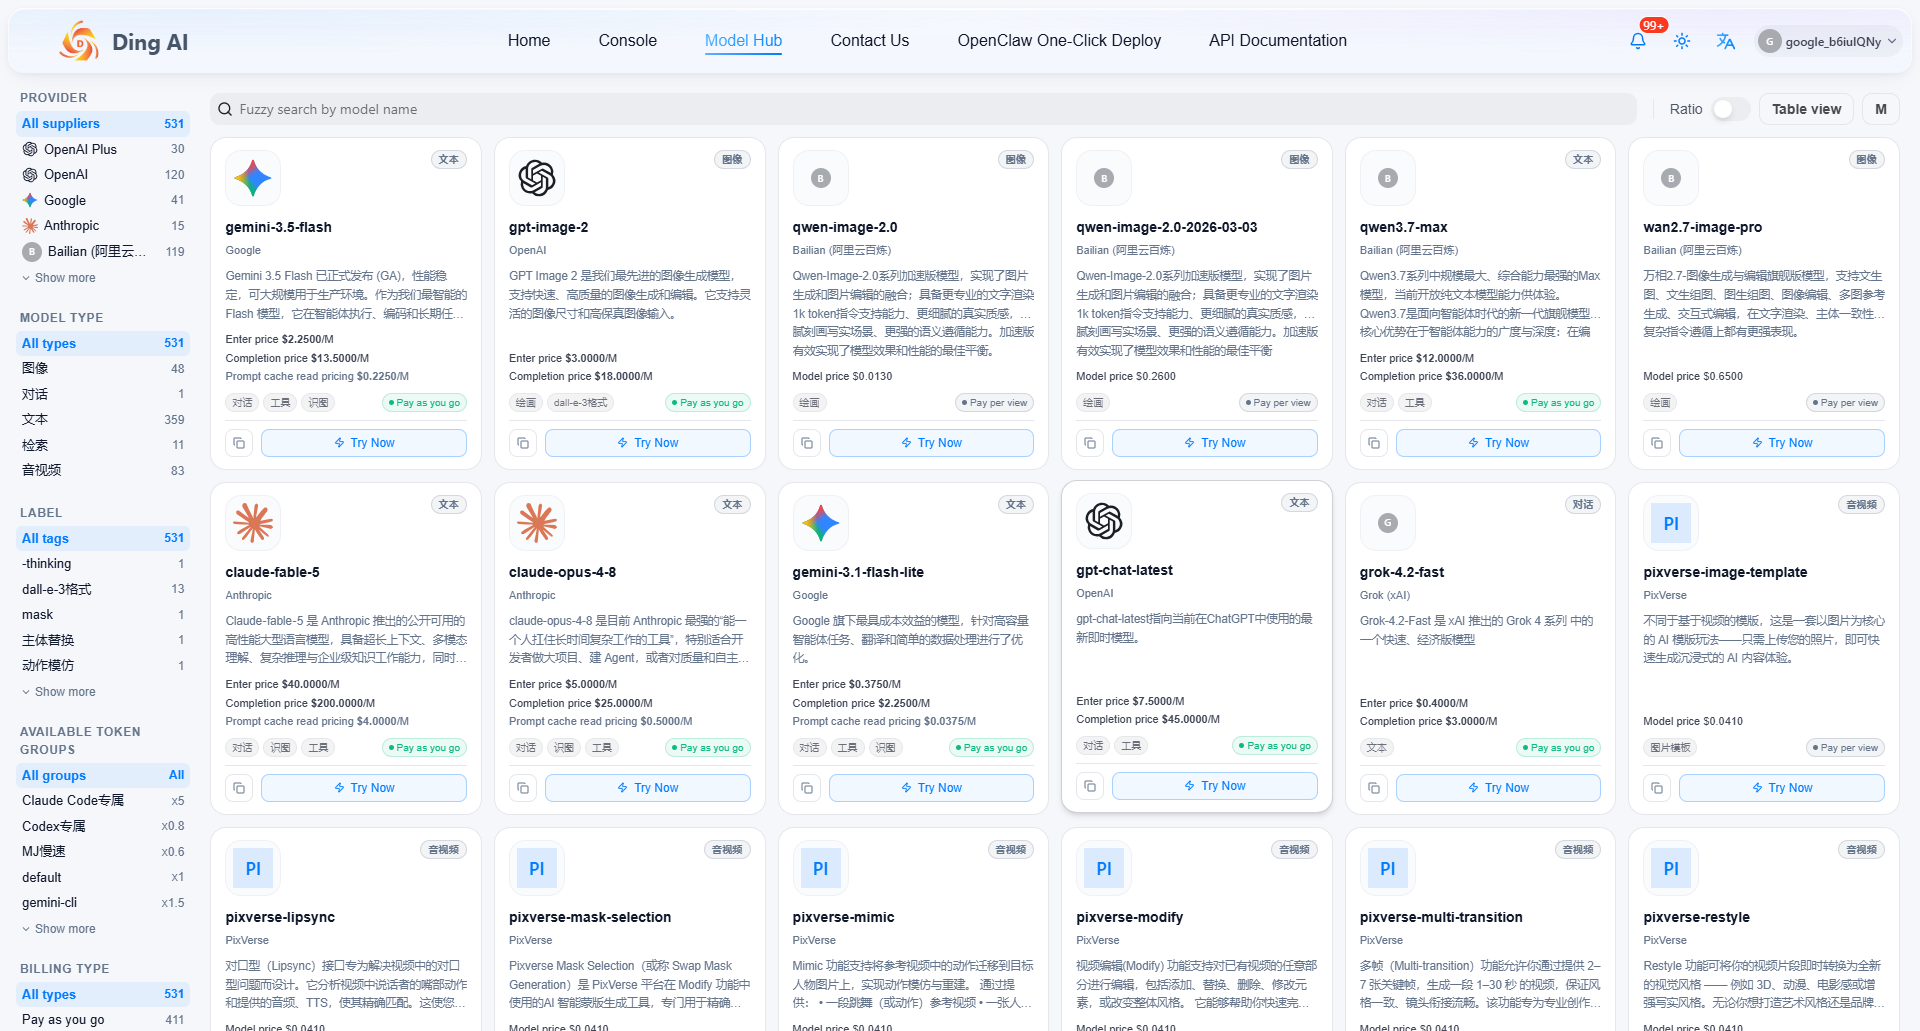The width and height of the screenshot is (1920, 1031).
Task: Open API Documentation
Action: 1278,41
